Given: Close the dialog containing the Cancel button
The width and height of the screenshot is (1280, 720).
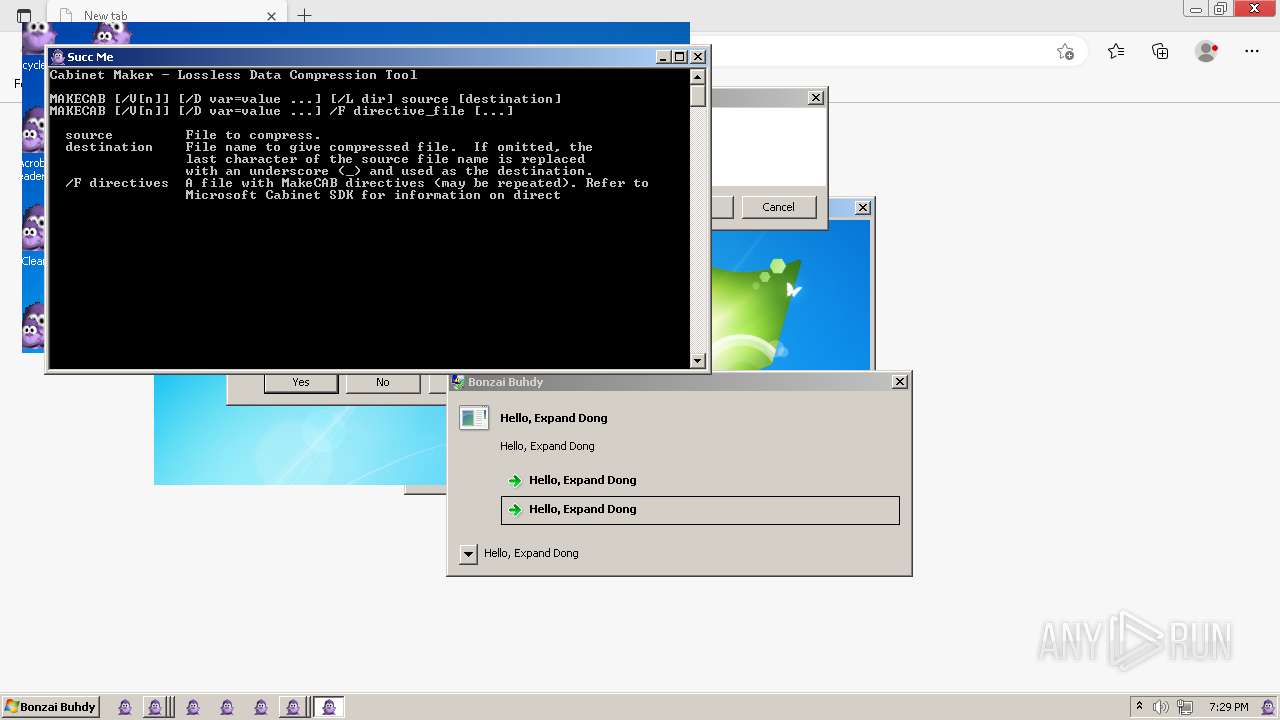Looking at the screenshot, I should point(816,98).
